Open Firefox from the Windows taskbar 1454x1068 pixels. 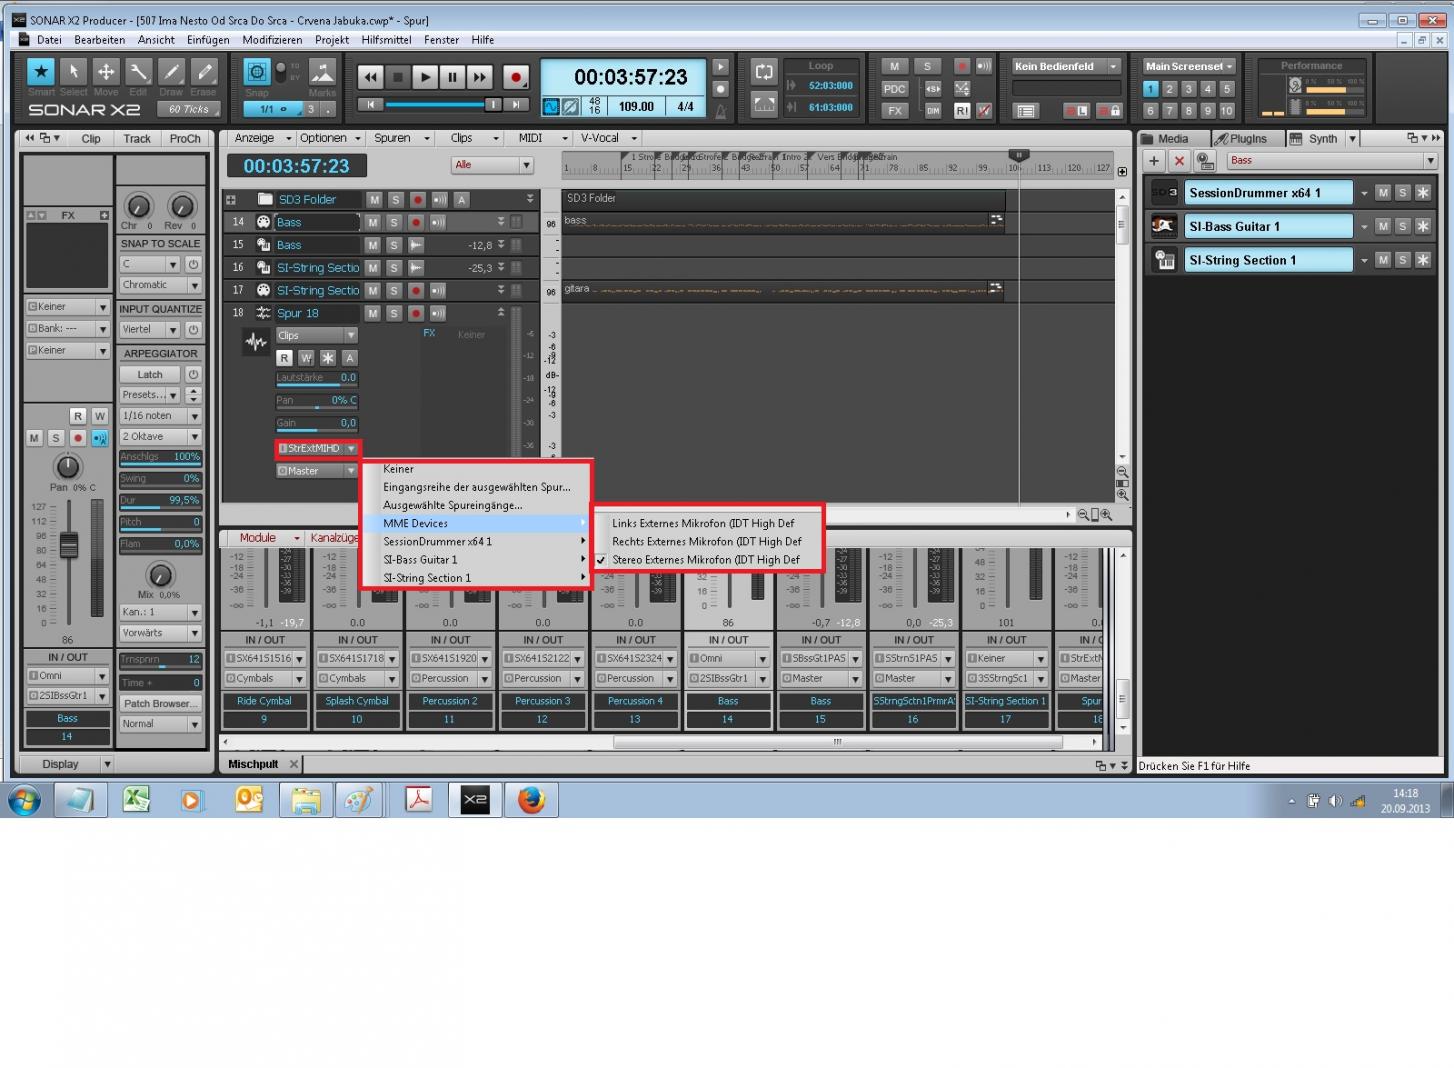(x=531, y=800)
